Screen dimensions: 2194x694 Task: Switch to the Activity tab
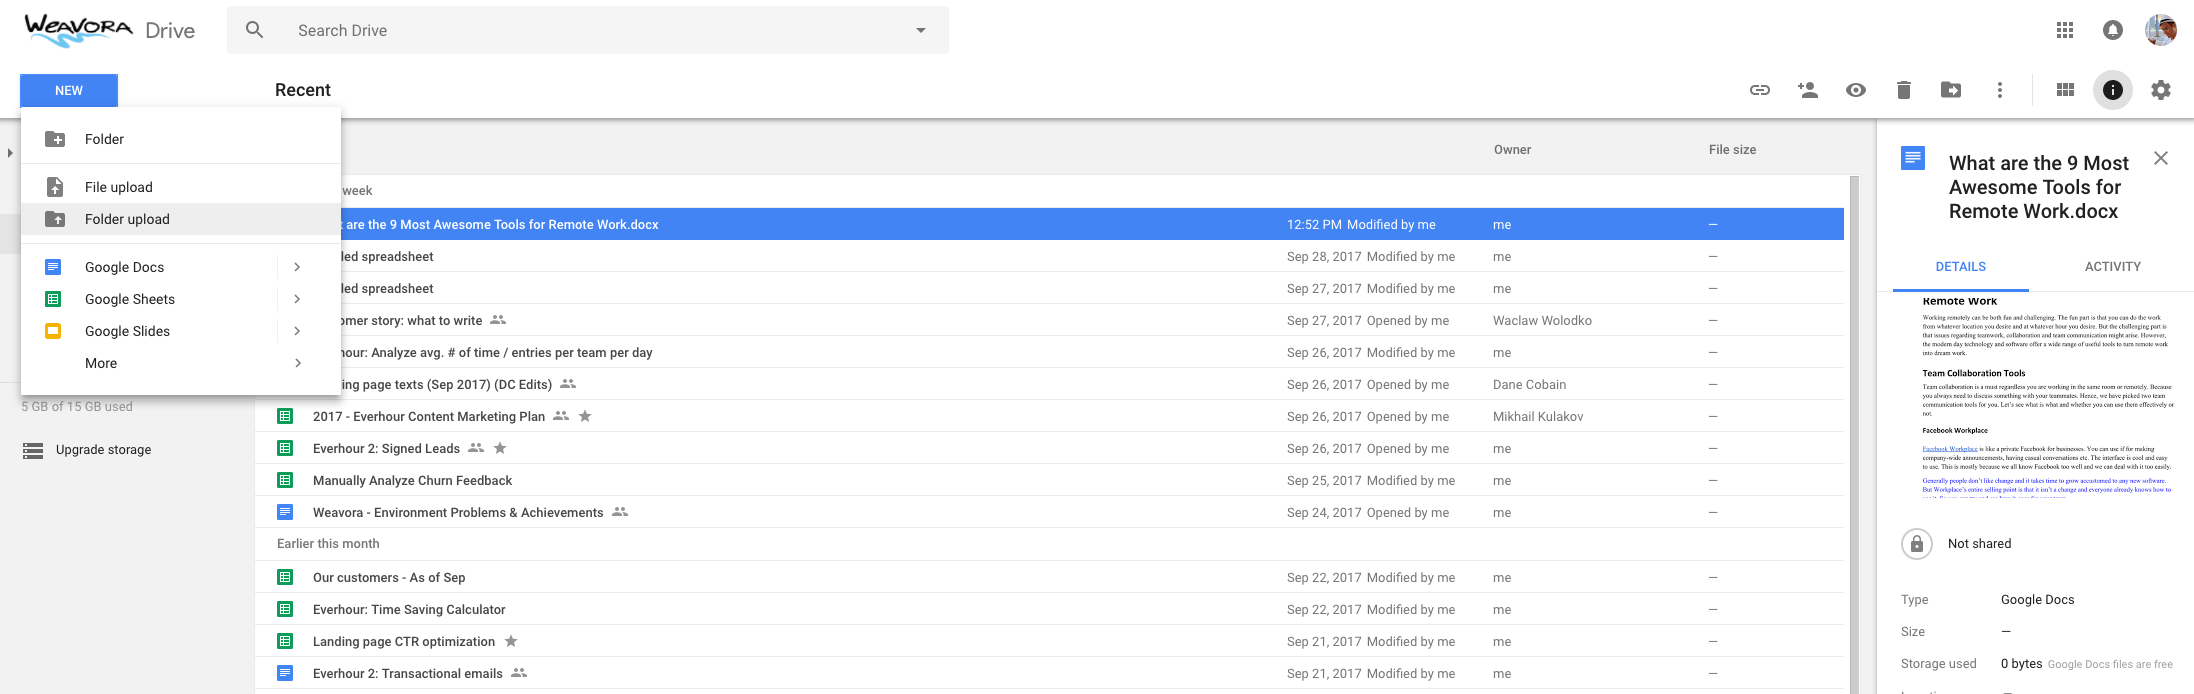[x=2112, y=267]
